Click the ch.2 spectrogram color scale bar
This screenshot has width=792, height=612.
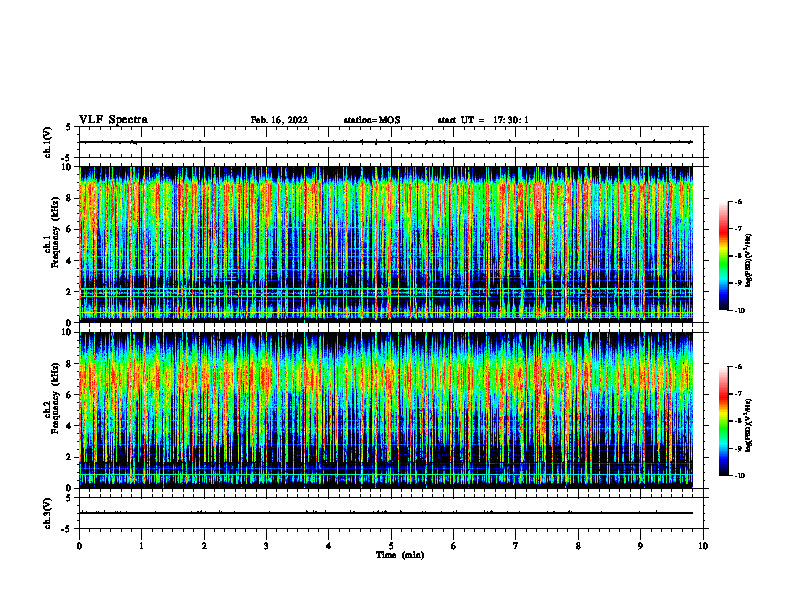click(x=723, y=421)
